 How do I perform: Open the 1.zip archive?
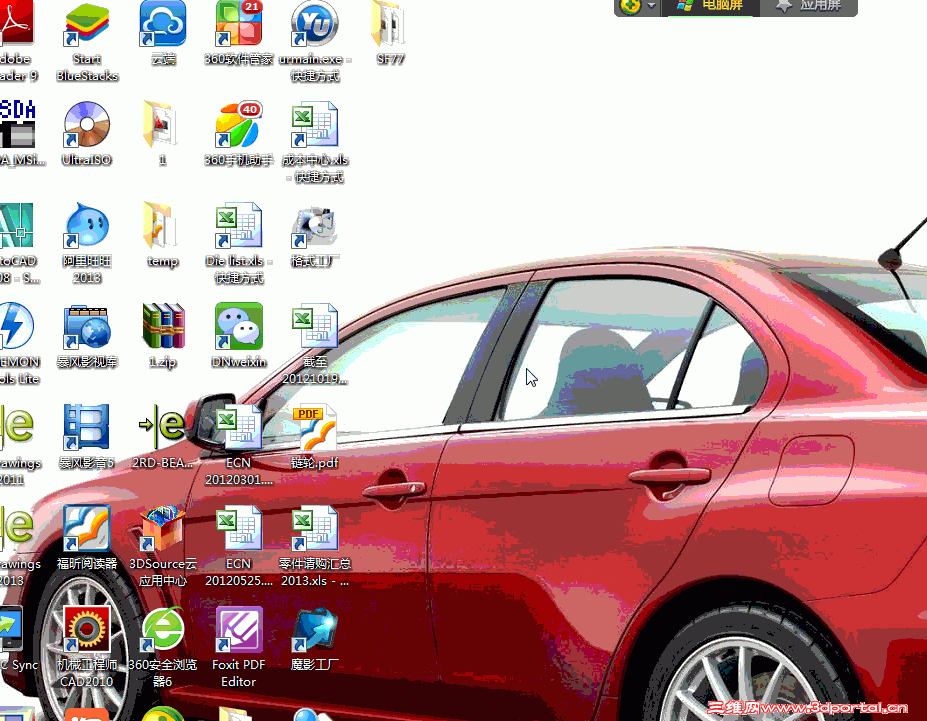(163, 326)
